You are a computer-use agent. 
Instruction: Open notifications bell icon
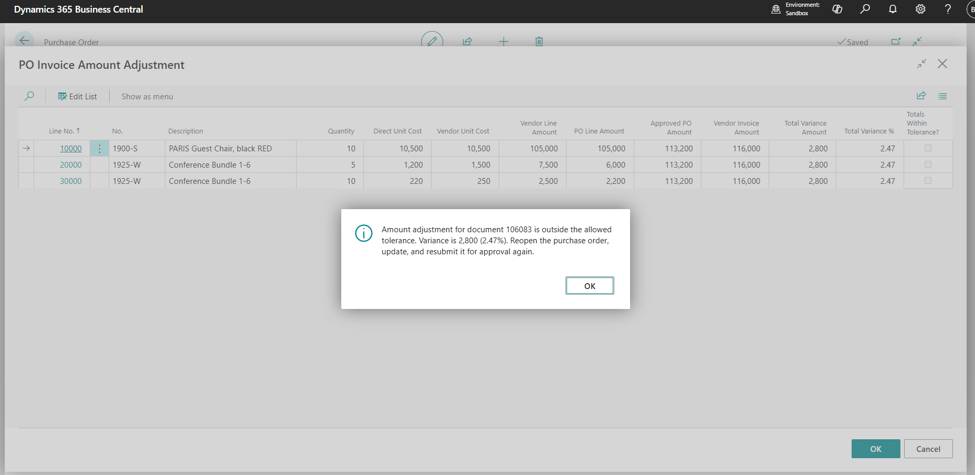point(893,9)
